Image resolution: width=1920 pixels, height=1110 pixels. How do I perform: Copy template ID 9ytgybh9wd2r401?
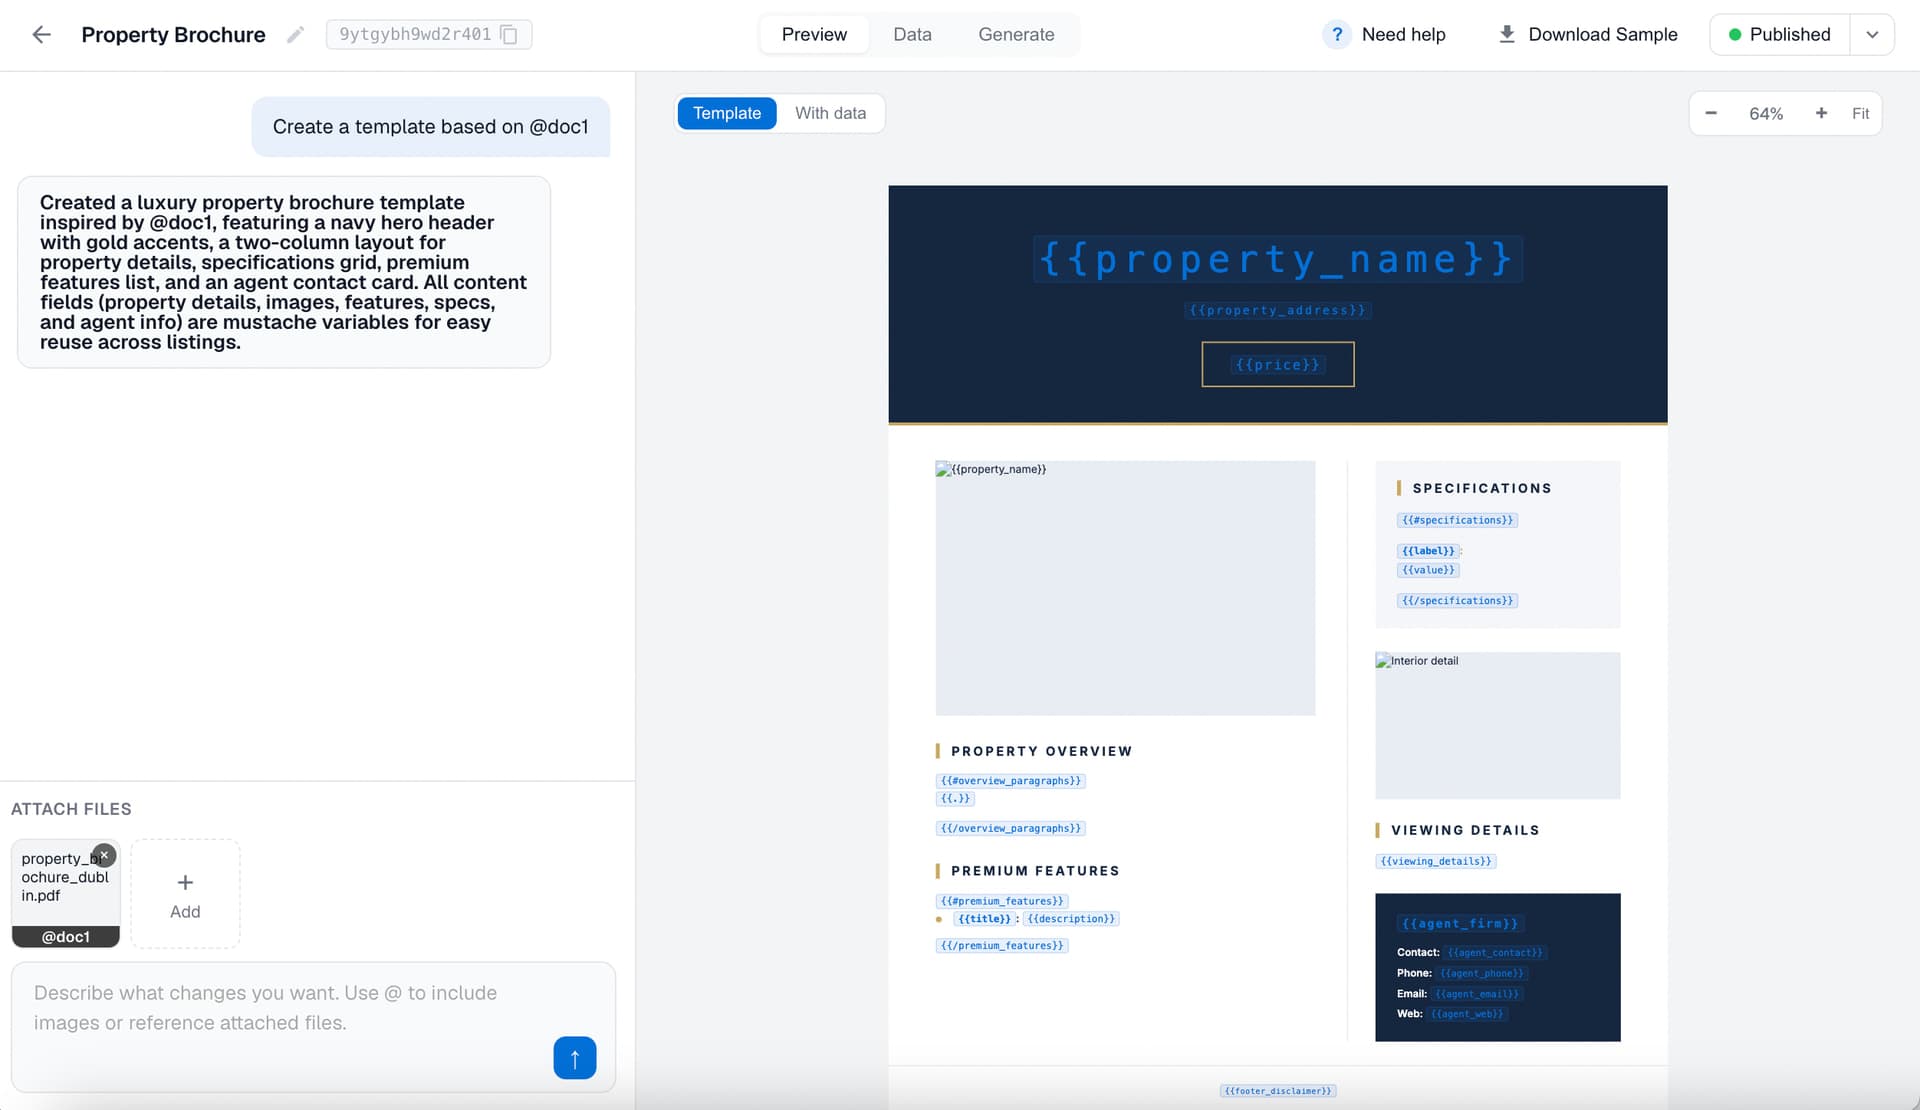pyautogui.click(x=509, y=35)
